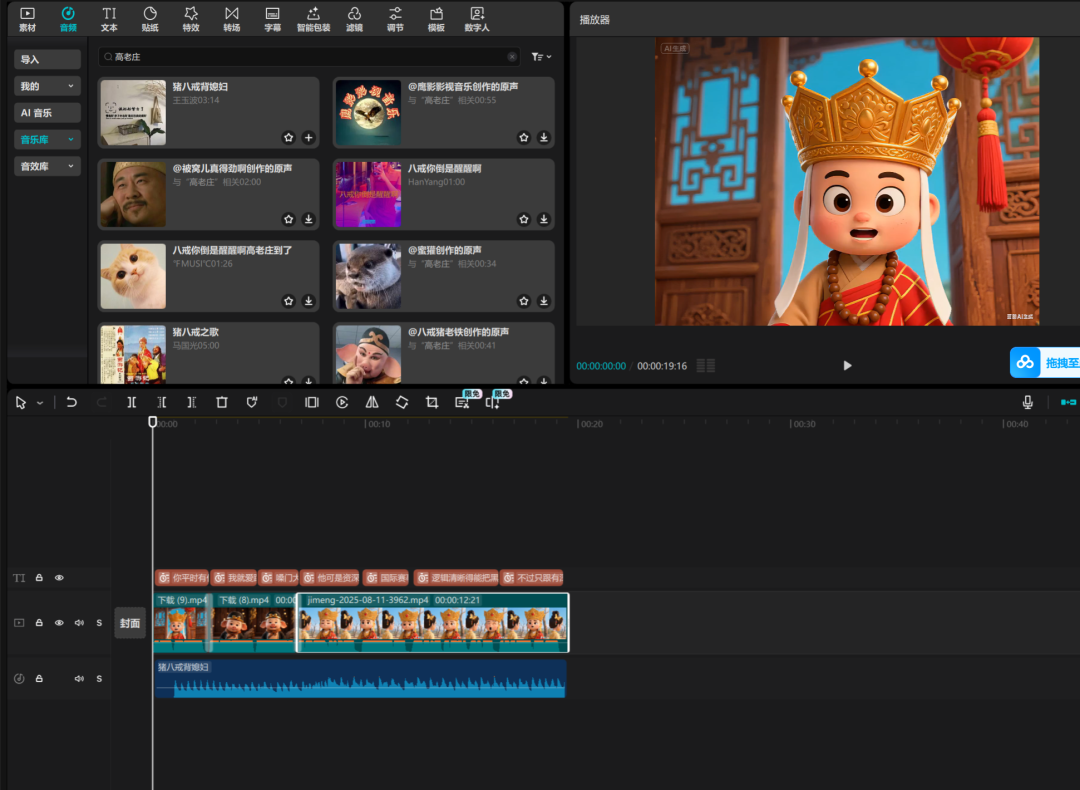Open the 数字人 digital human tab

coord(477,19)
